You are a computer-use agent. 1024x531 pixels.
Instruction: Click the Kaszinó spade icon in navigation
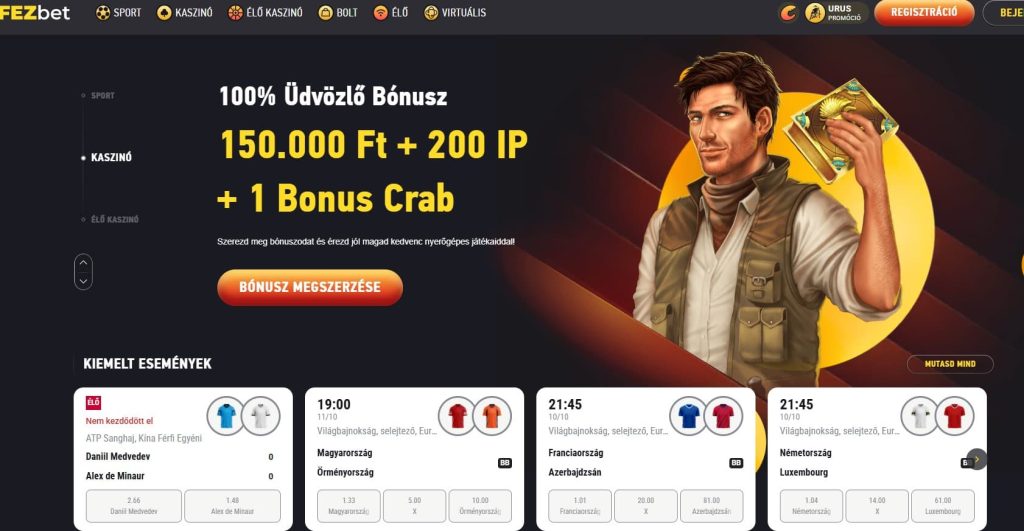tap(164, 12)
